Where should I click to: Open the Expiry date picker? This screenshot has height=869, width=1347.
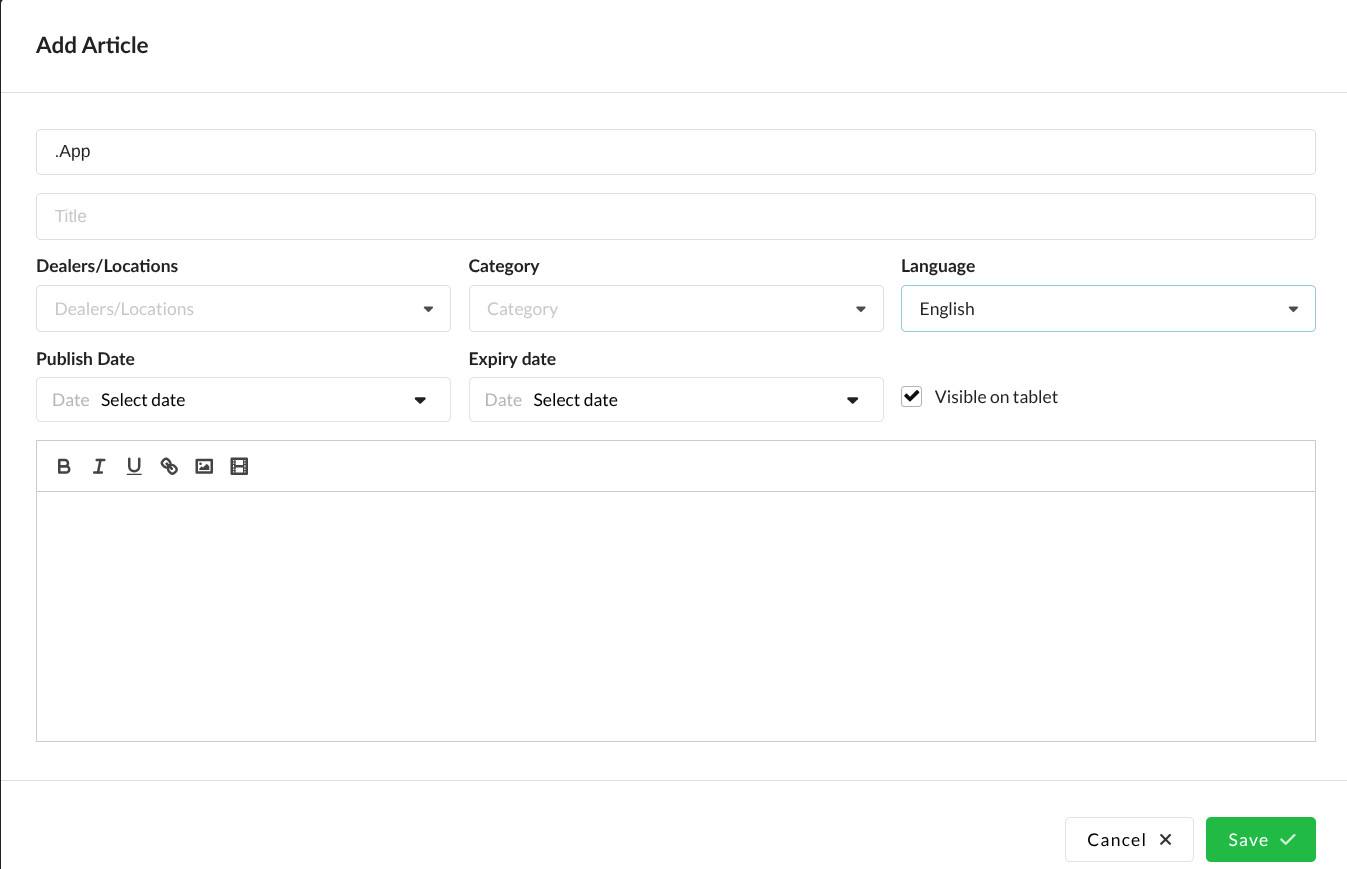pos(676,400)
